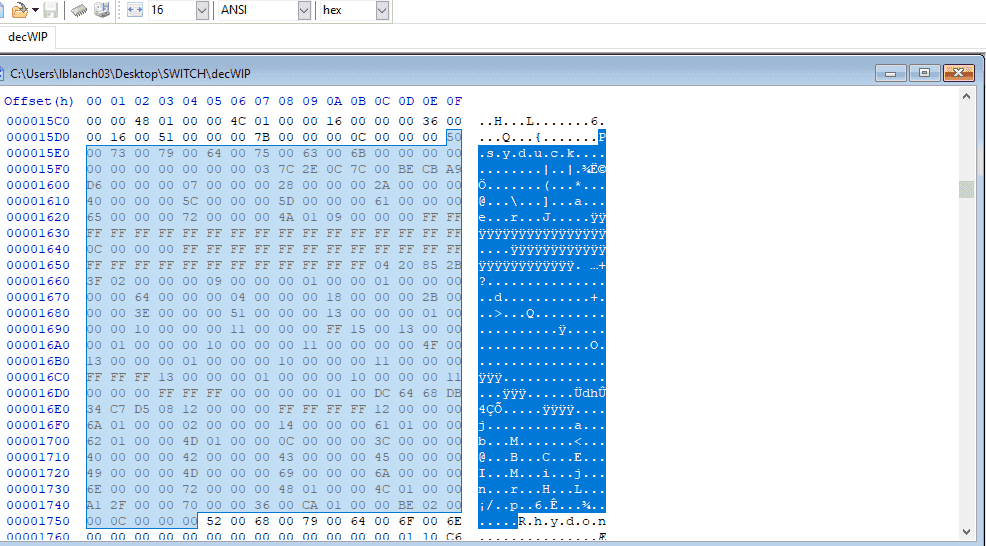The height and width of the screenshot is (546, 986).
Task: Click the decoded text 'I...M...i...j...'
Action: click(541, 473)
